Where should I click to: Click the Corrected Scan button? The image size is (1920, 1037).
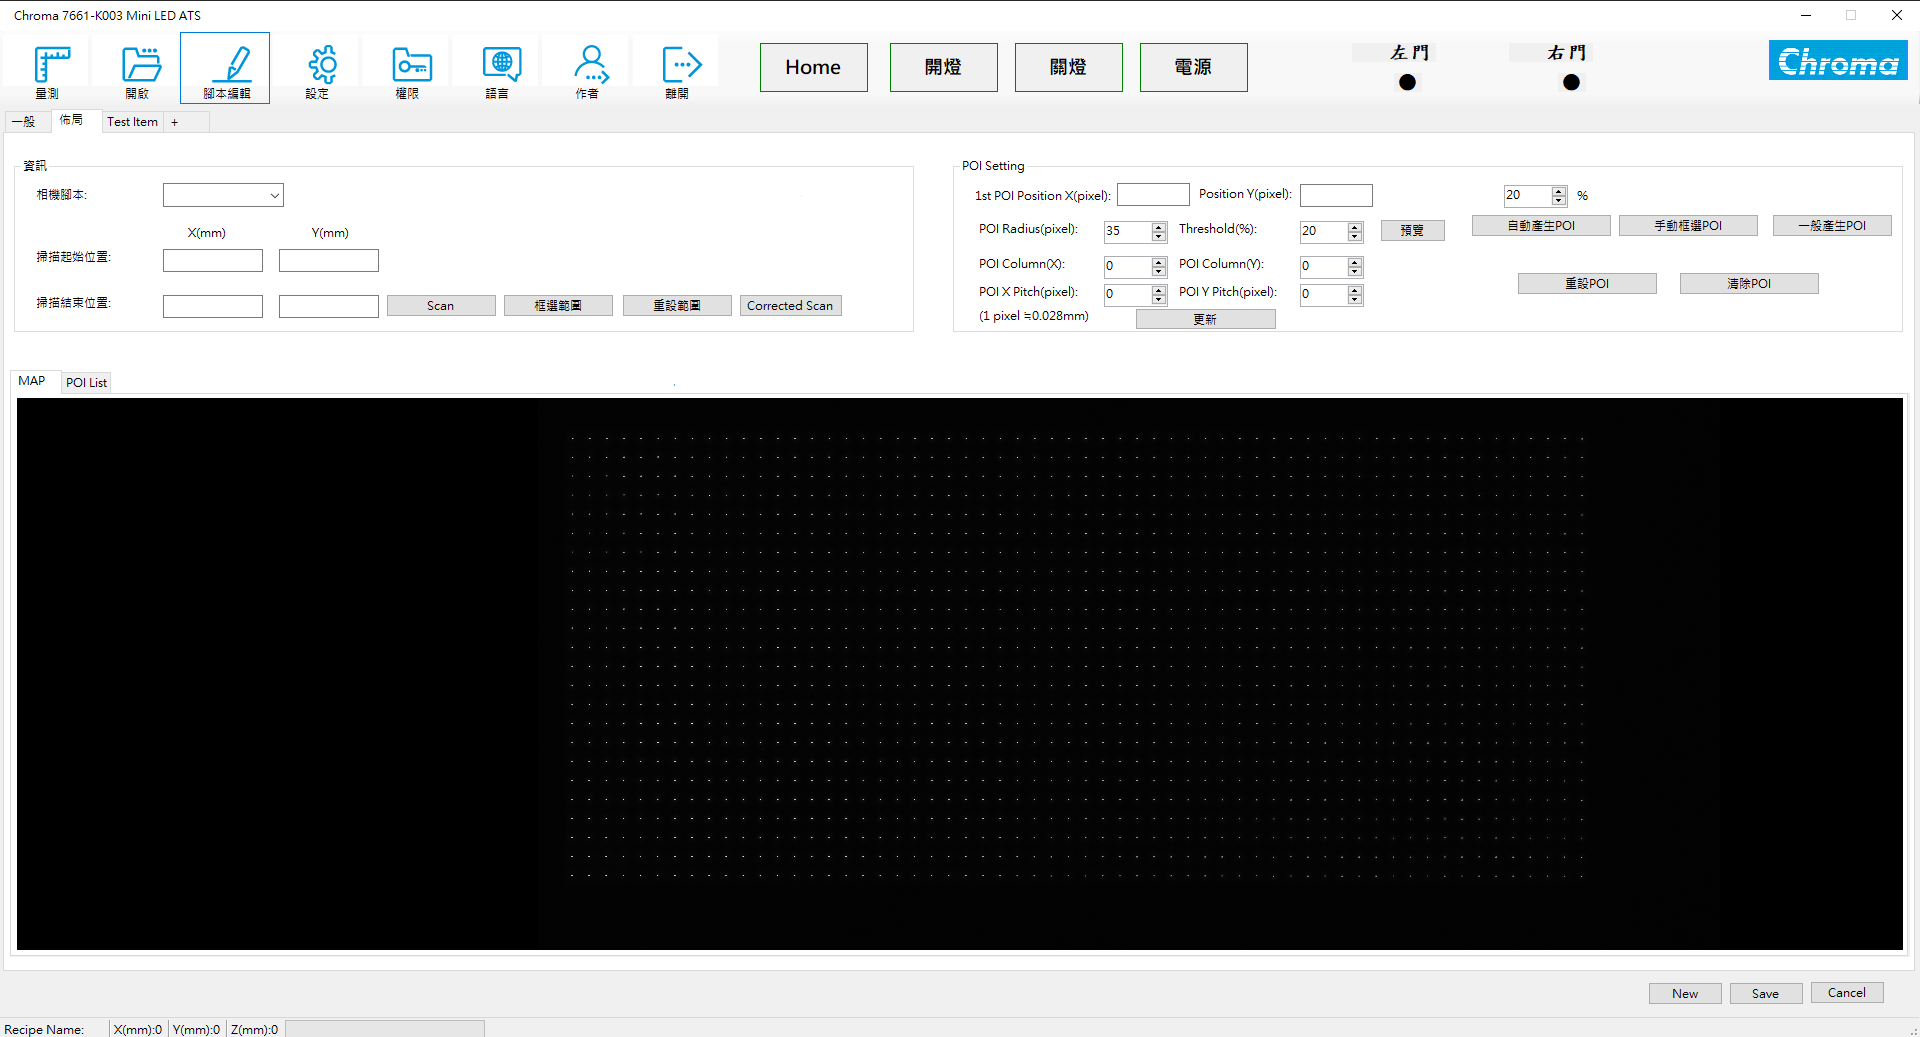point(790,306)
